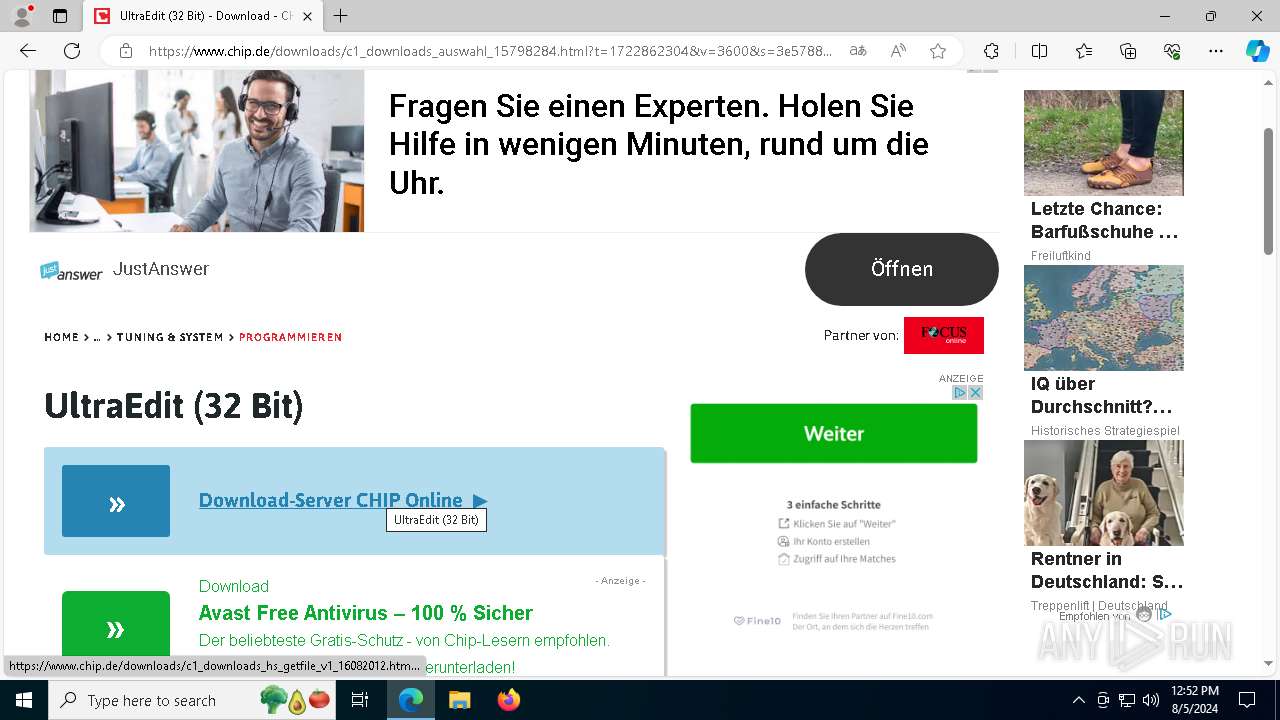The height and width of the screenshot is (720, 1280).
Task: Open the Favorites list icon
Action: click(1084, 51)
